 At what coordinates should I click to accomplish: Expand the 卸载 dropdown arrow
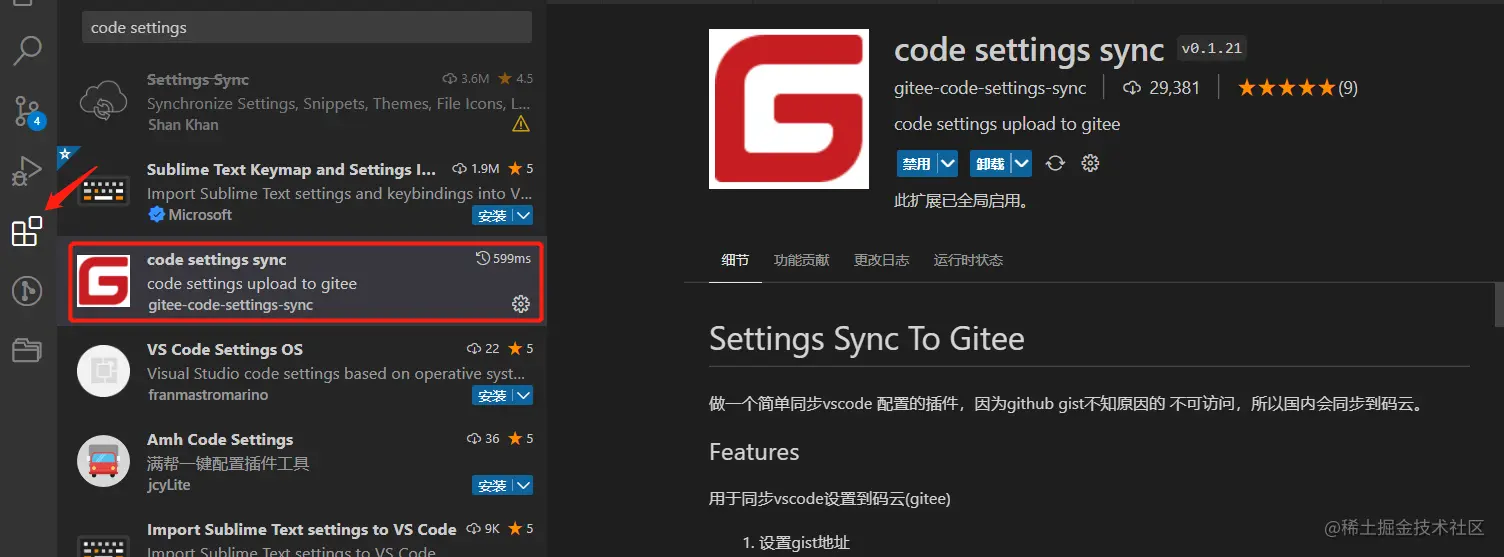click(x=1021, y=163)
